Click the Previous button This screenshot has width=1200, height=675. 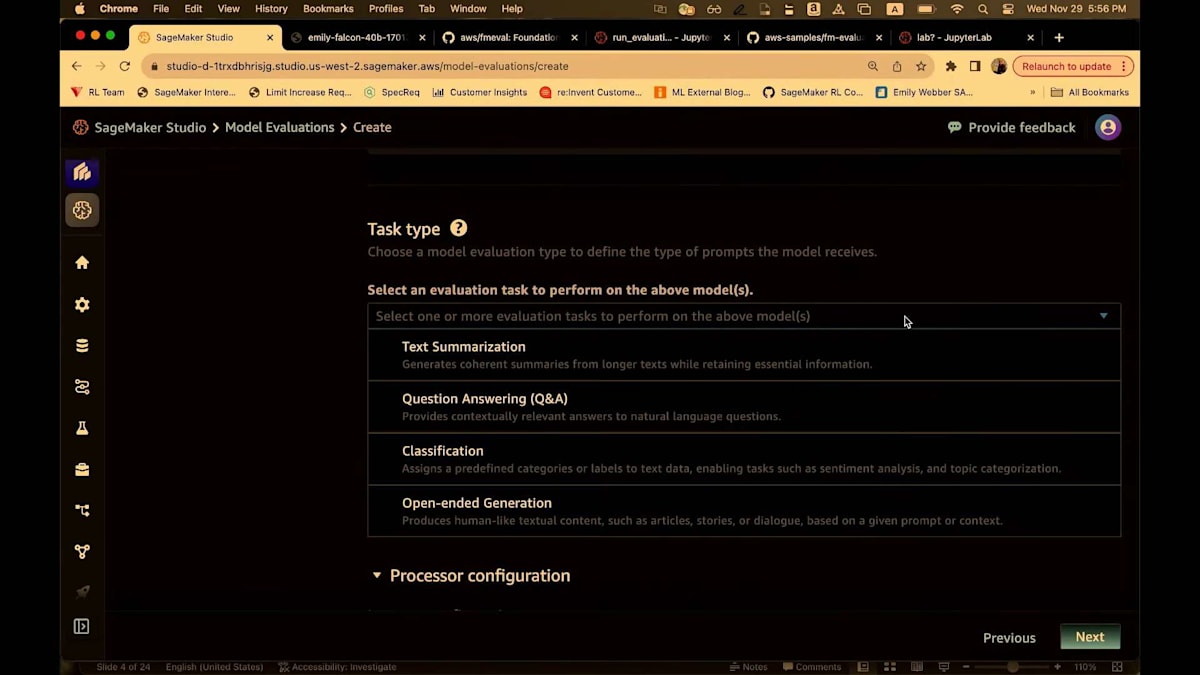tap(1009, 638)
